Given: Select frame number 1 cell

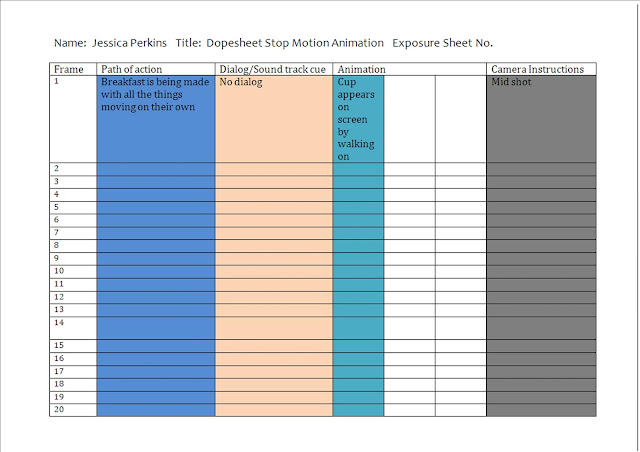Looking at the screenshot, I should pos(57,82).
